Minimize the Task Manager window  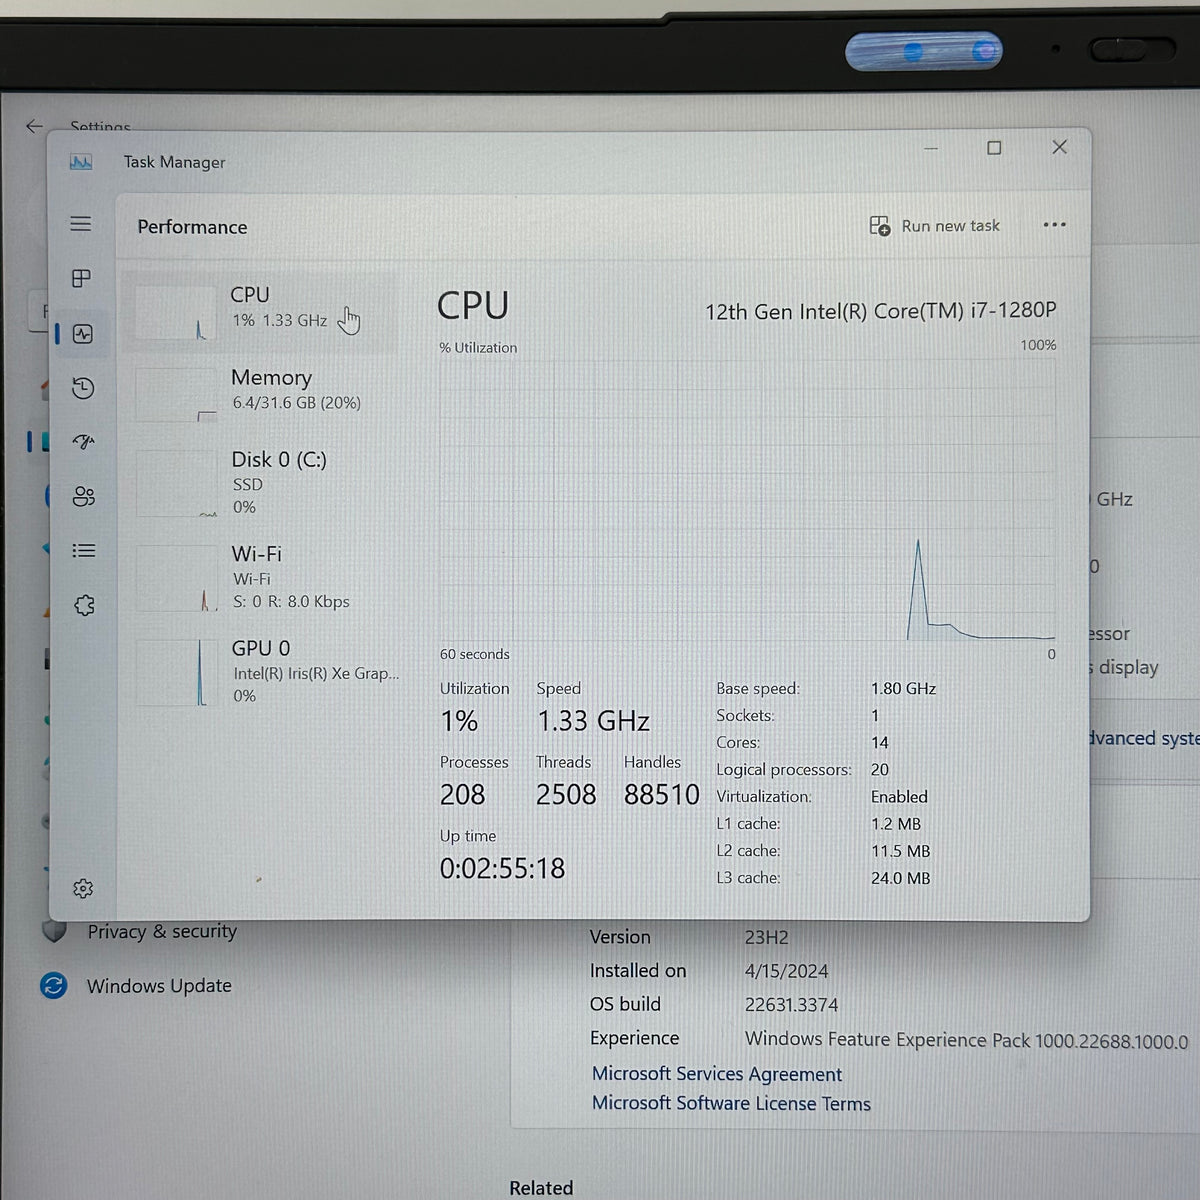(931, 148)
